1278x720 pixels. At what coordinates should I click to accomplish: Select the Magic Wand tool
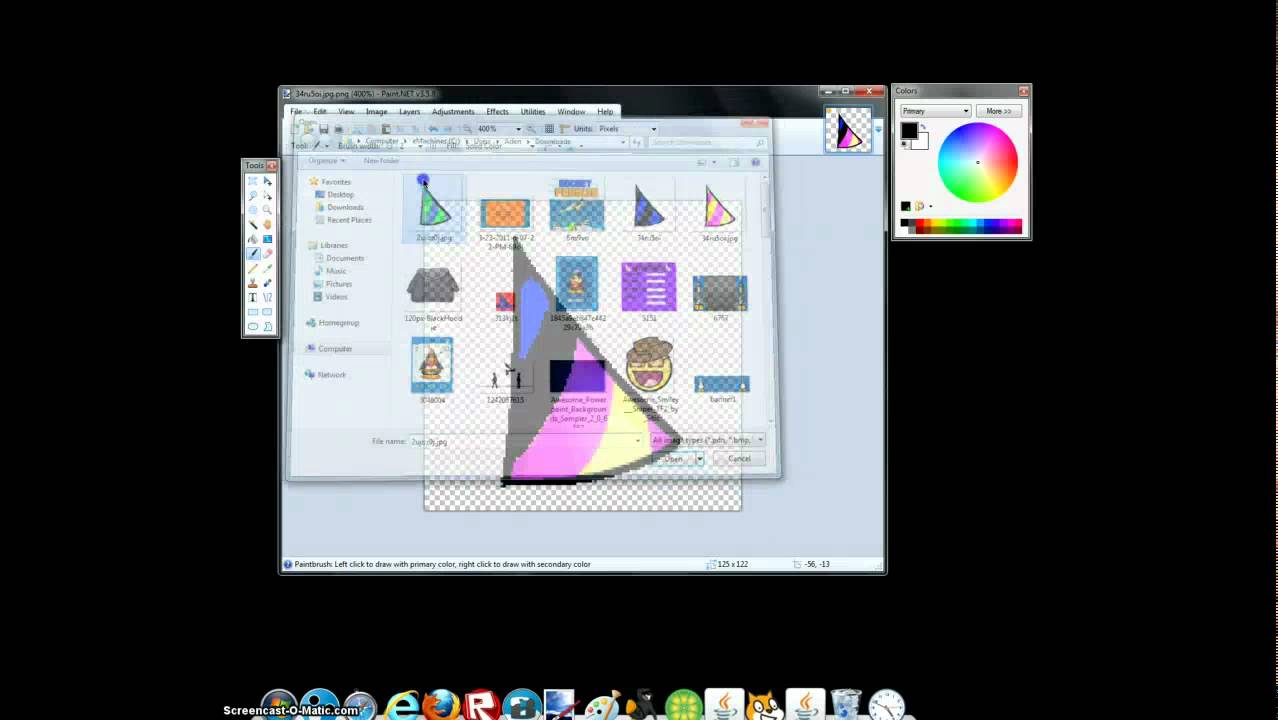coord(252,225)
